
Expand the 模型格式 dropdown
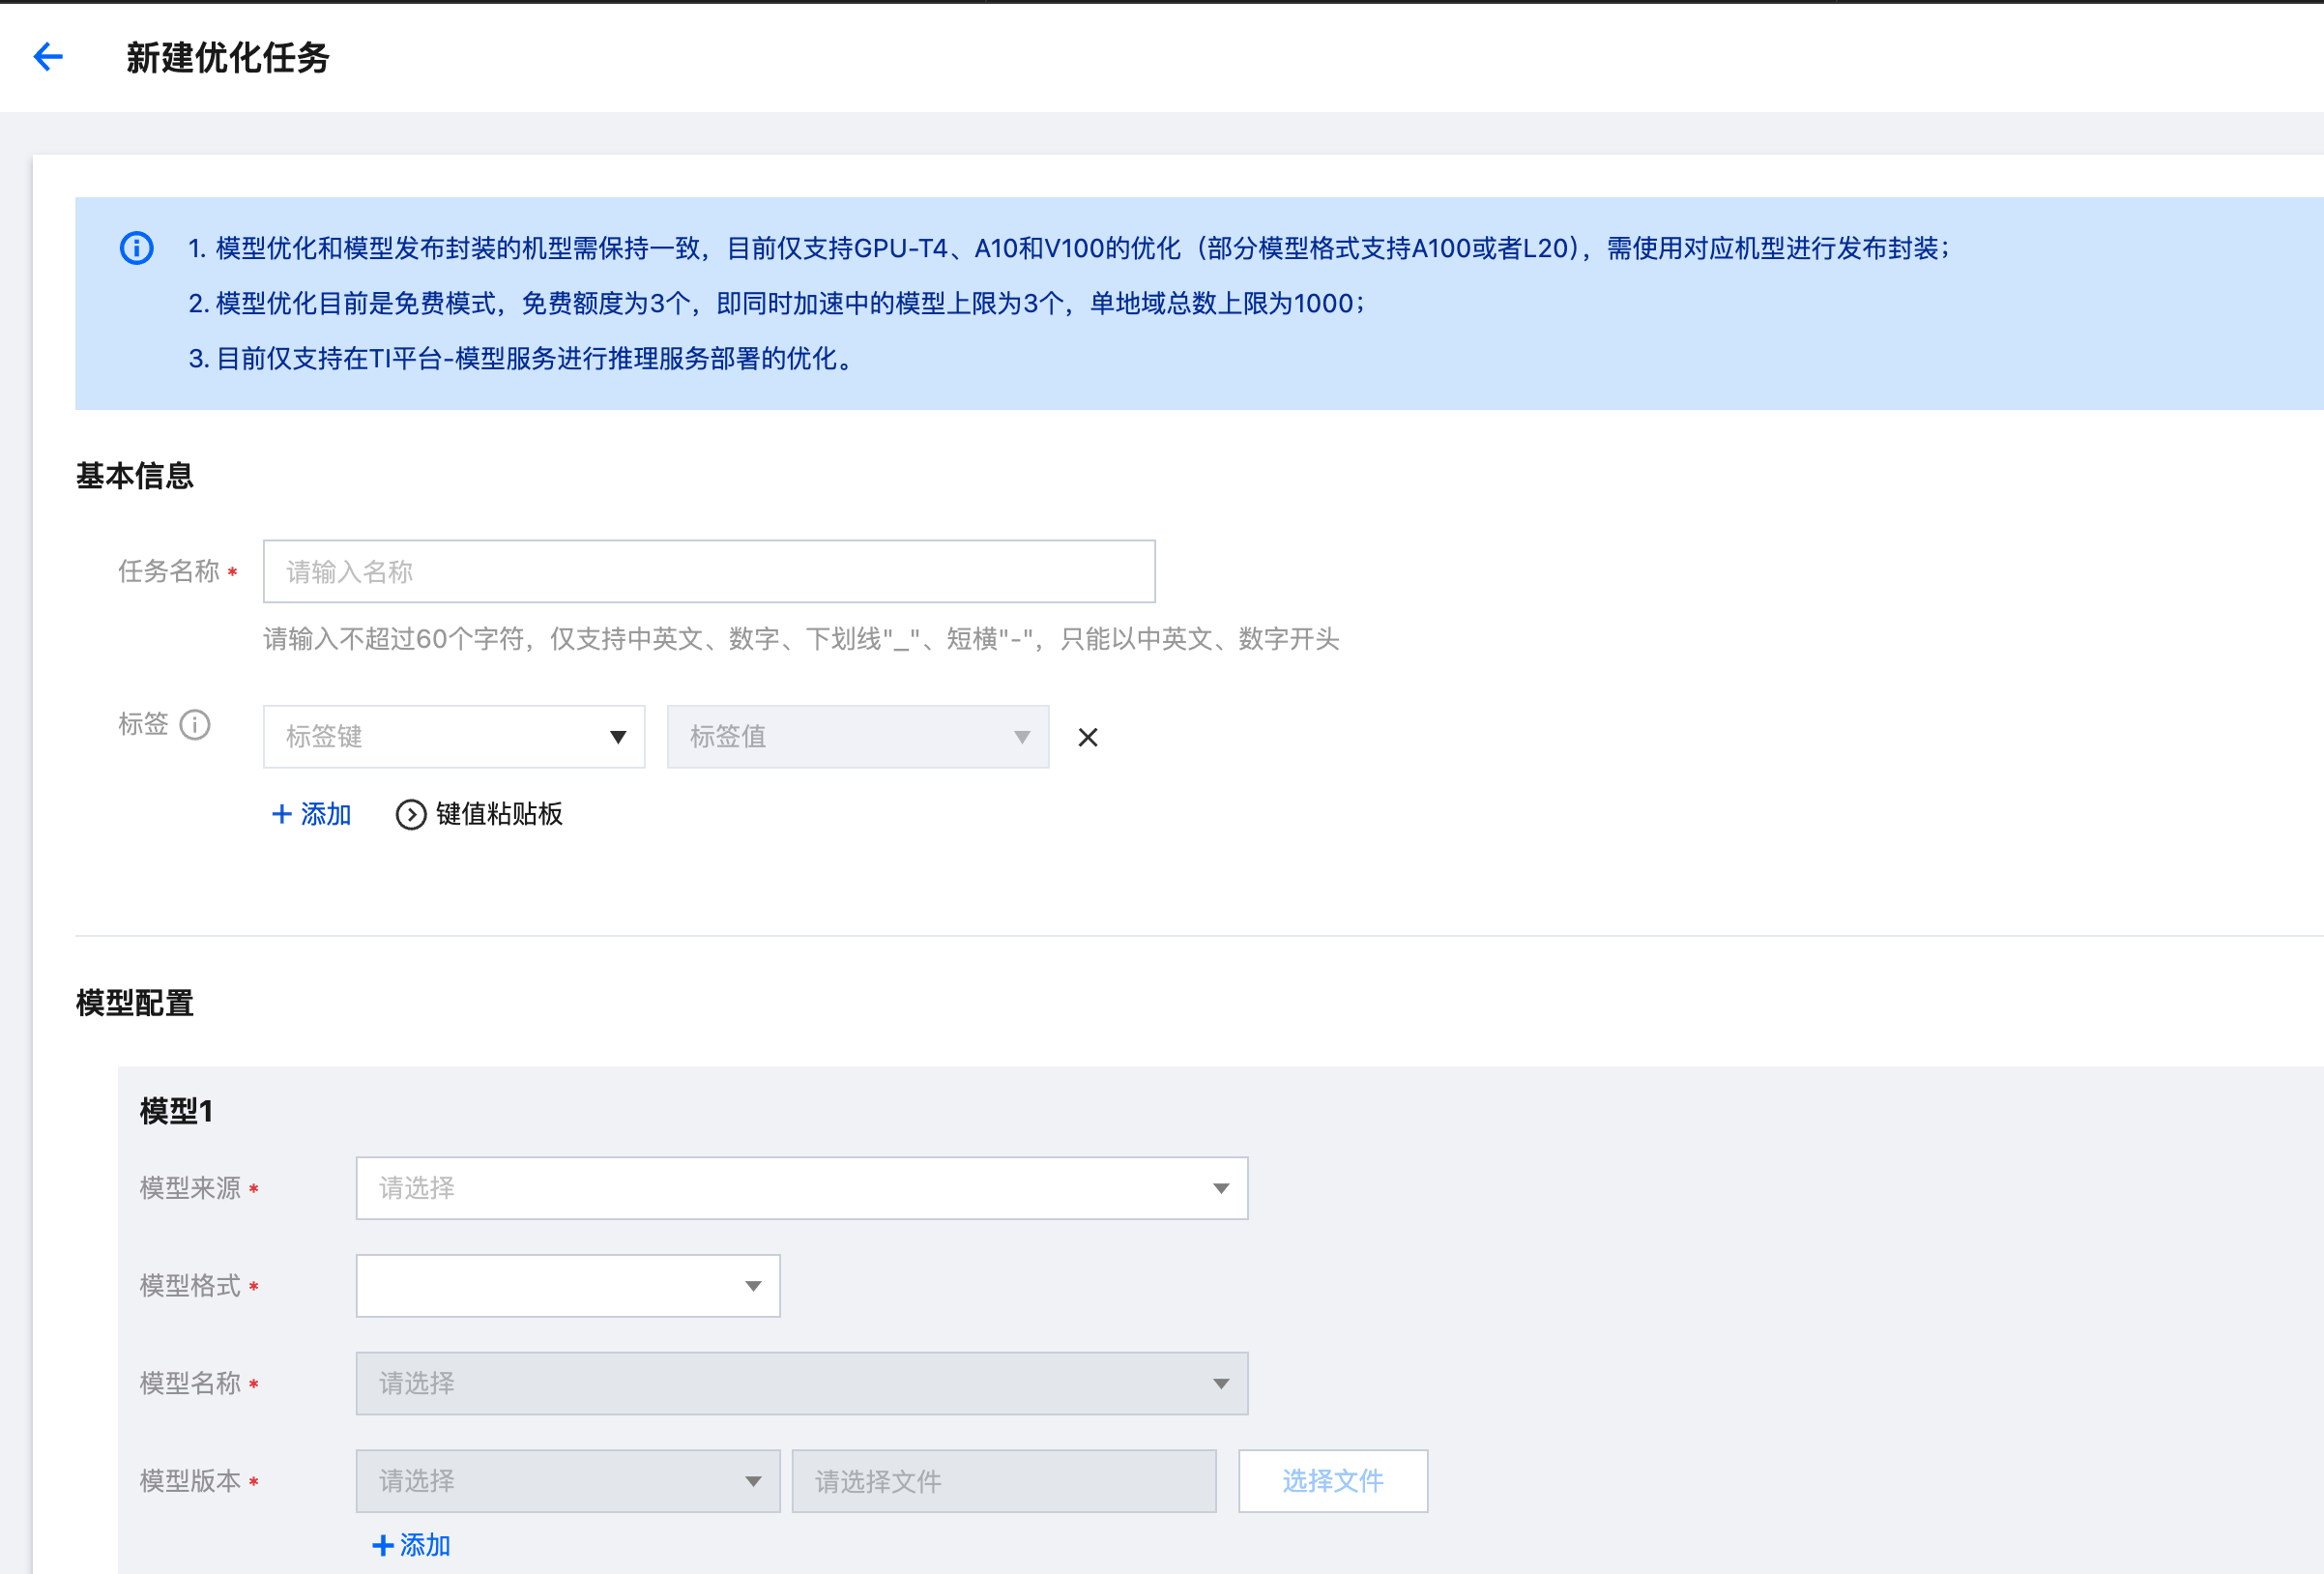(567, 1286)
